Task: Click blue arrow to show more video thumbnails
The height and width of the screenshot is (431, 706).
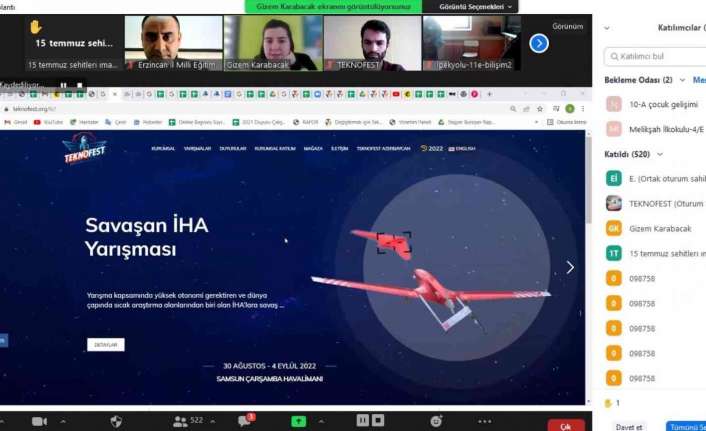Action: click(x=539, y=44)
